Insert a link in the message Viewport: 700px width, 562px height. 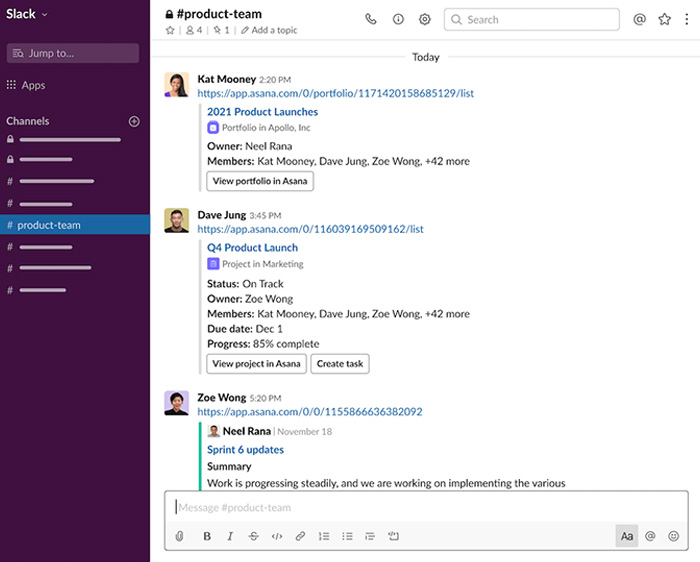point(300,536)
